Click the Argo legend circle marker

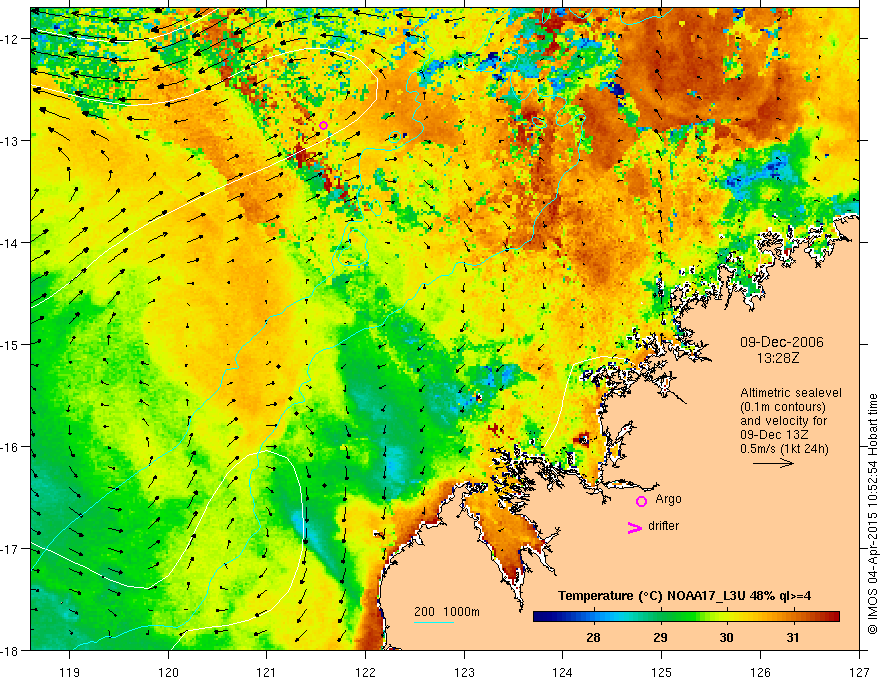pyautogui.click(x=641, y=502)
